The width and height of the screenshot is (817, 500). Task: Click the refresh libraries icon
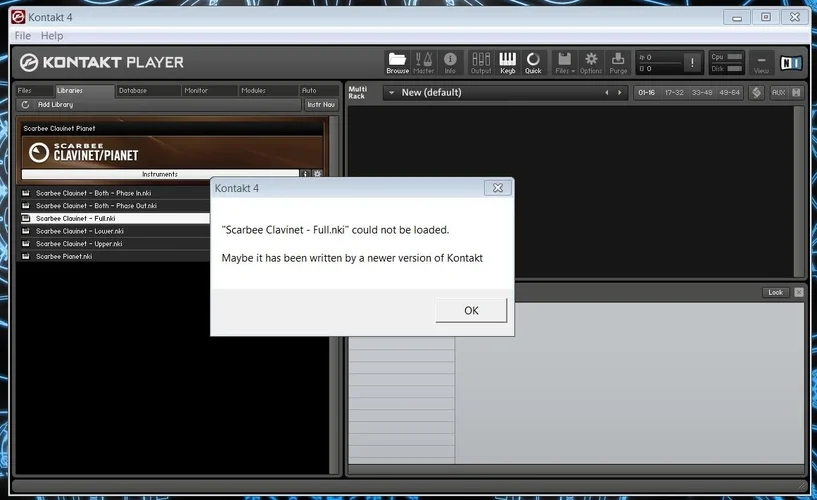tap(25, 105)
